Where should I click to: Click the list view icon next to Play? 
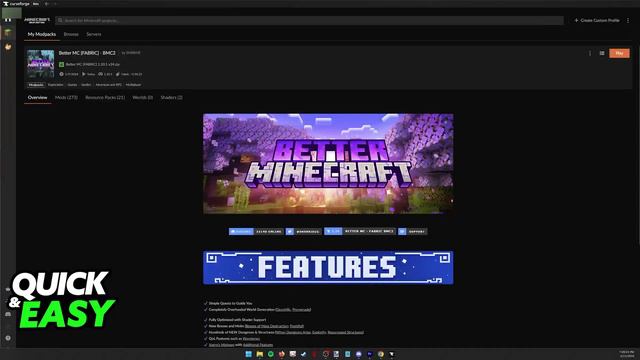[x=602, y=53]
